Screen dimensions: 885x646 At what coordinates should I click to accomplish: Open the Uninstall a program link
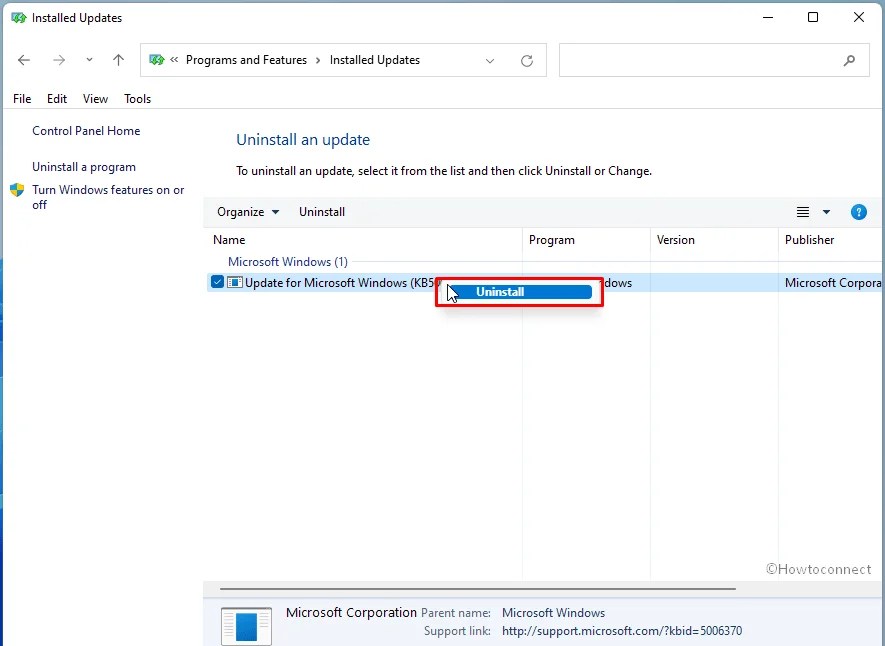click(84, 167)
